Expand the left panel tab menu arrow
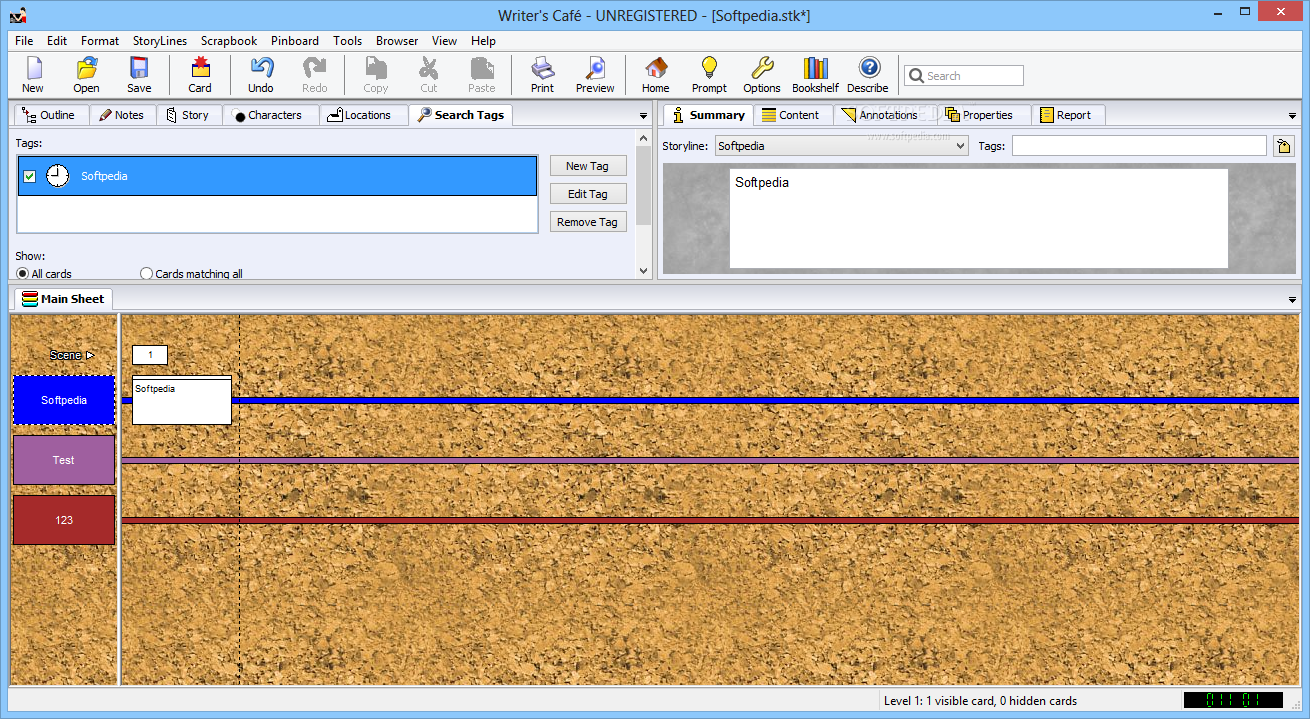The height and width of the screenshot is (719, 1310). click(x=644, y=116)
